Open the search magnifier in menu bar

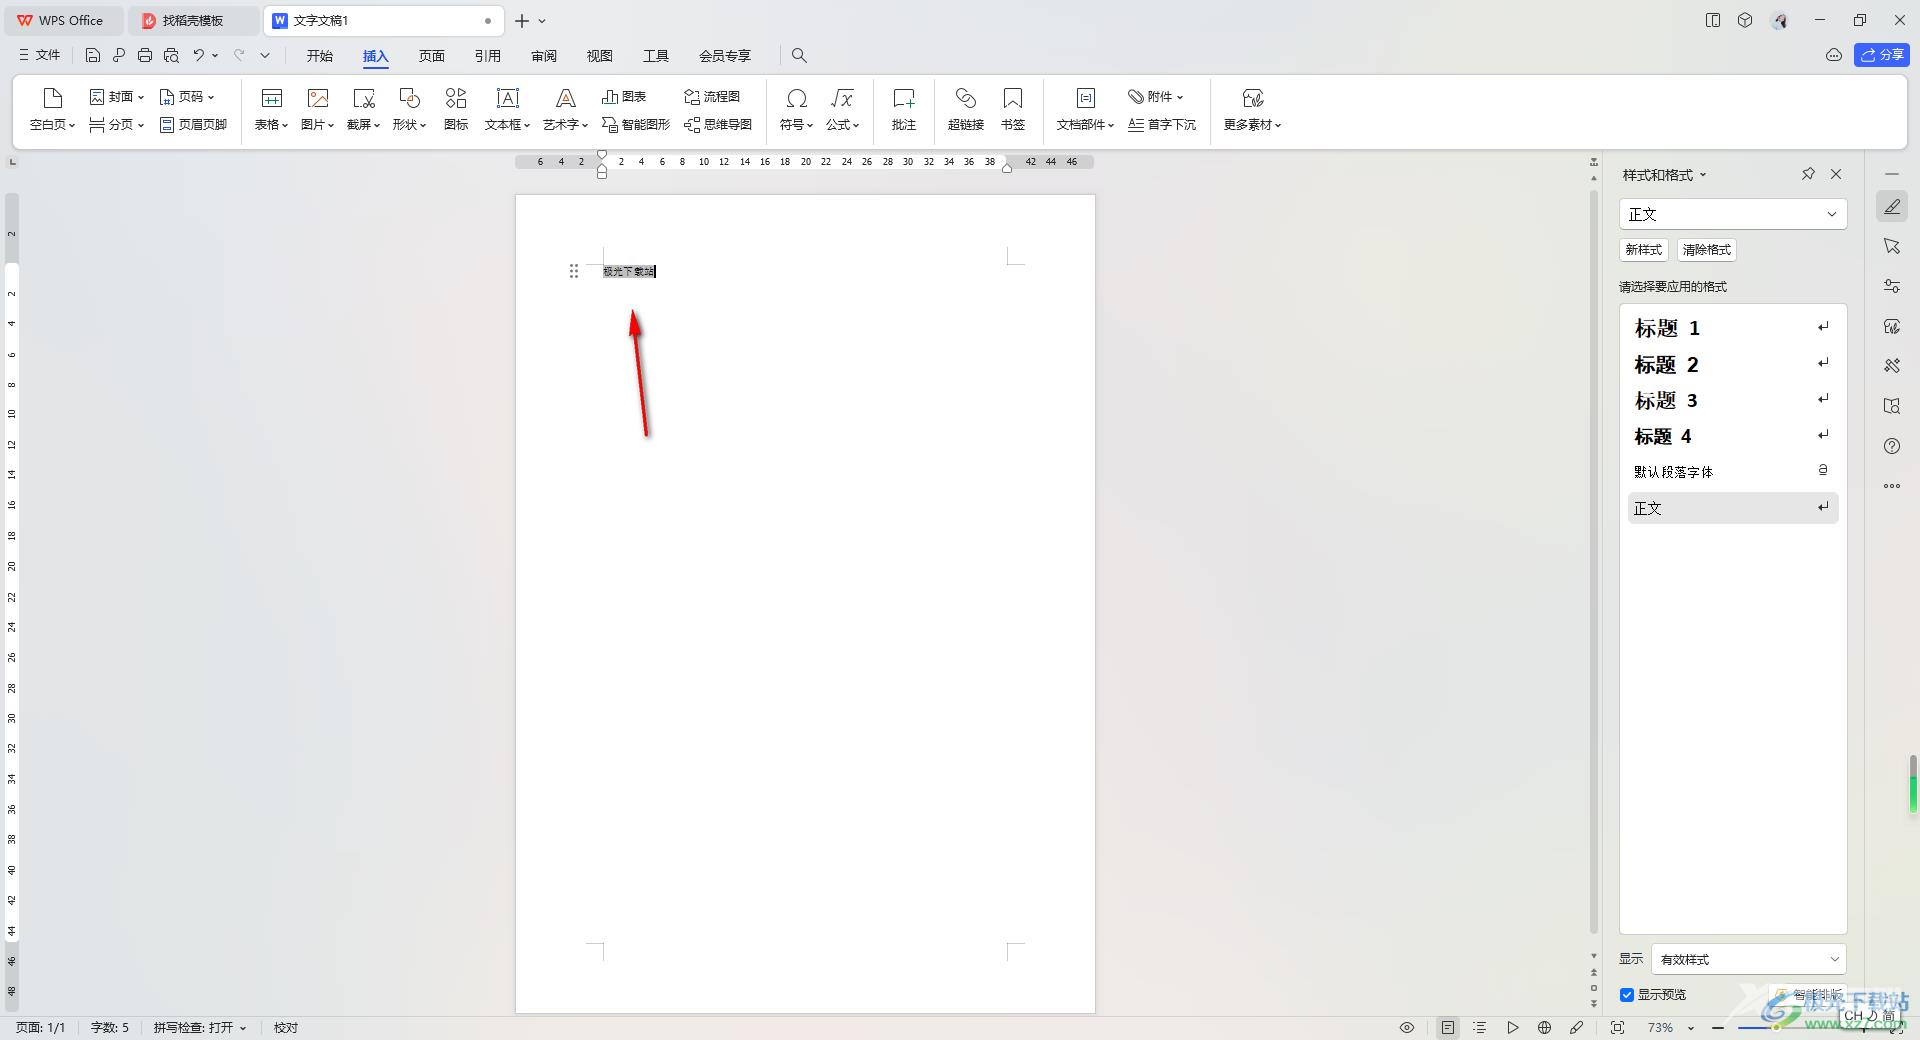point(799,56)
